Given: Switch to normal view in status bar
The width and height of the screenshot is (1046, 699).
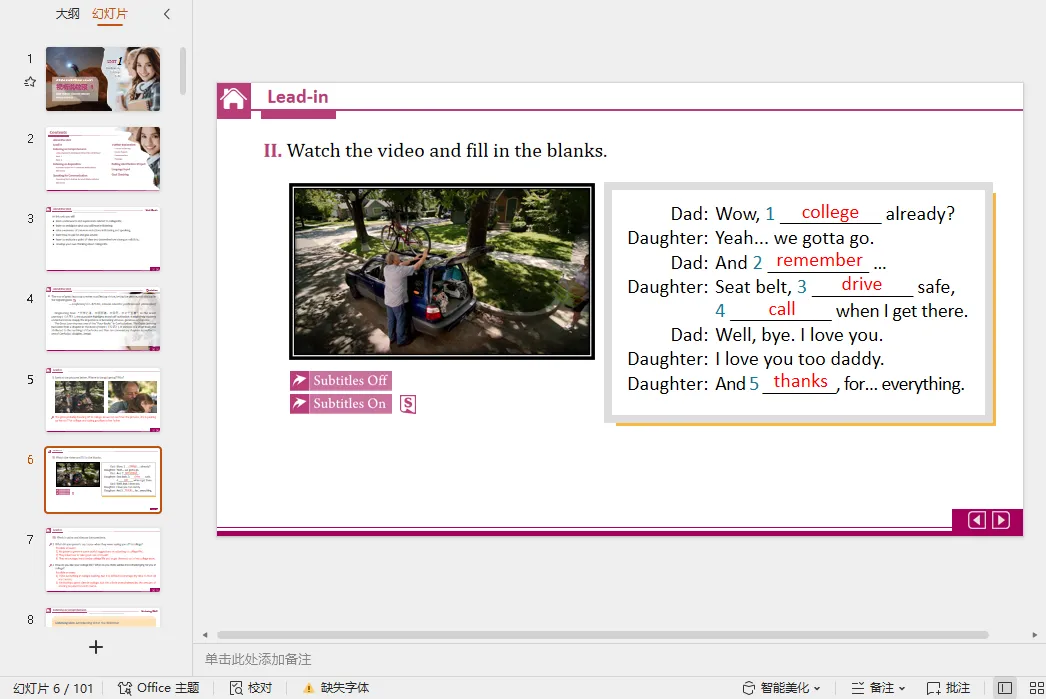Looking at the screenshot, I should 1005,688.
